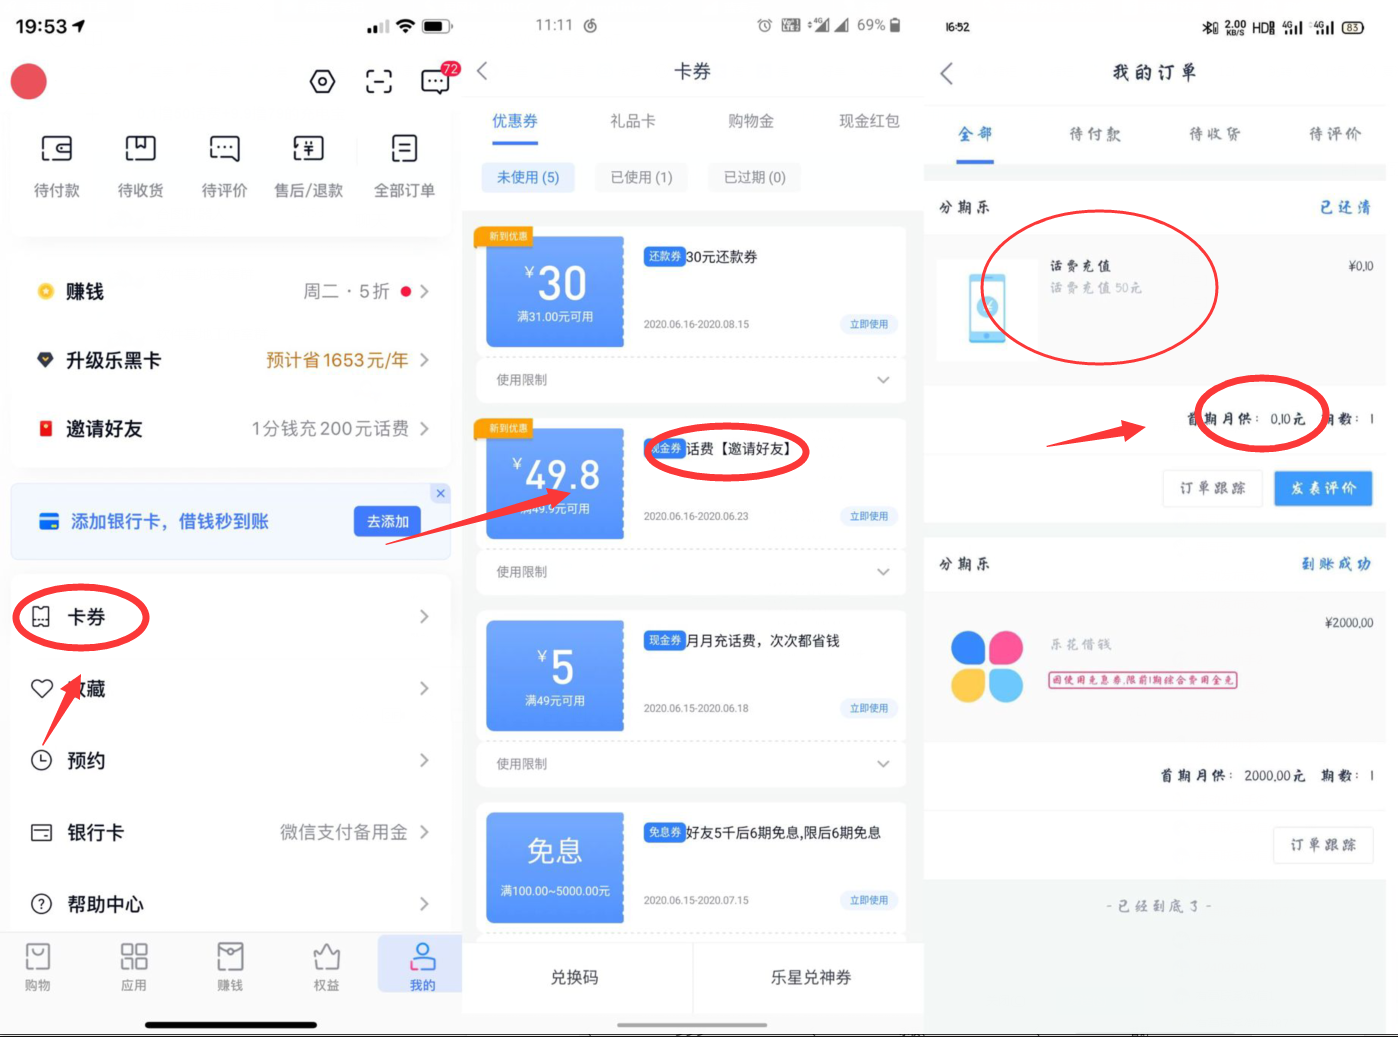
Task: Open settings with the gear icon
Action: pyautogui.click(x=321, y=81)
